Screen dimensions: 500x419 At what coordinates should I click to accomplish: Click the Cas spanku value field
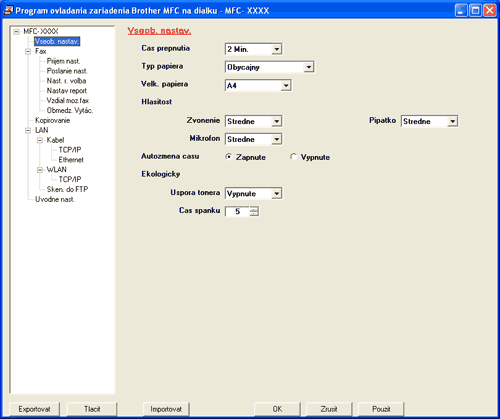click(238, 211)
